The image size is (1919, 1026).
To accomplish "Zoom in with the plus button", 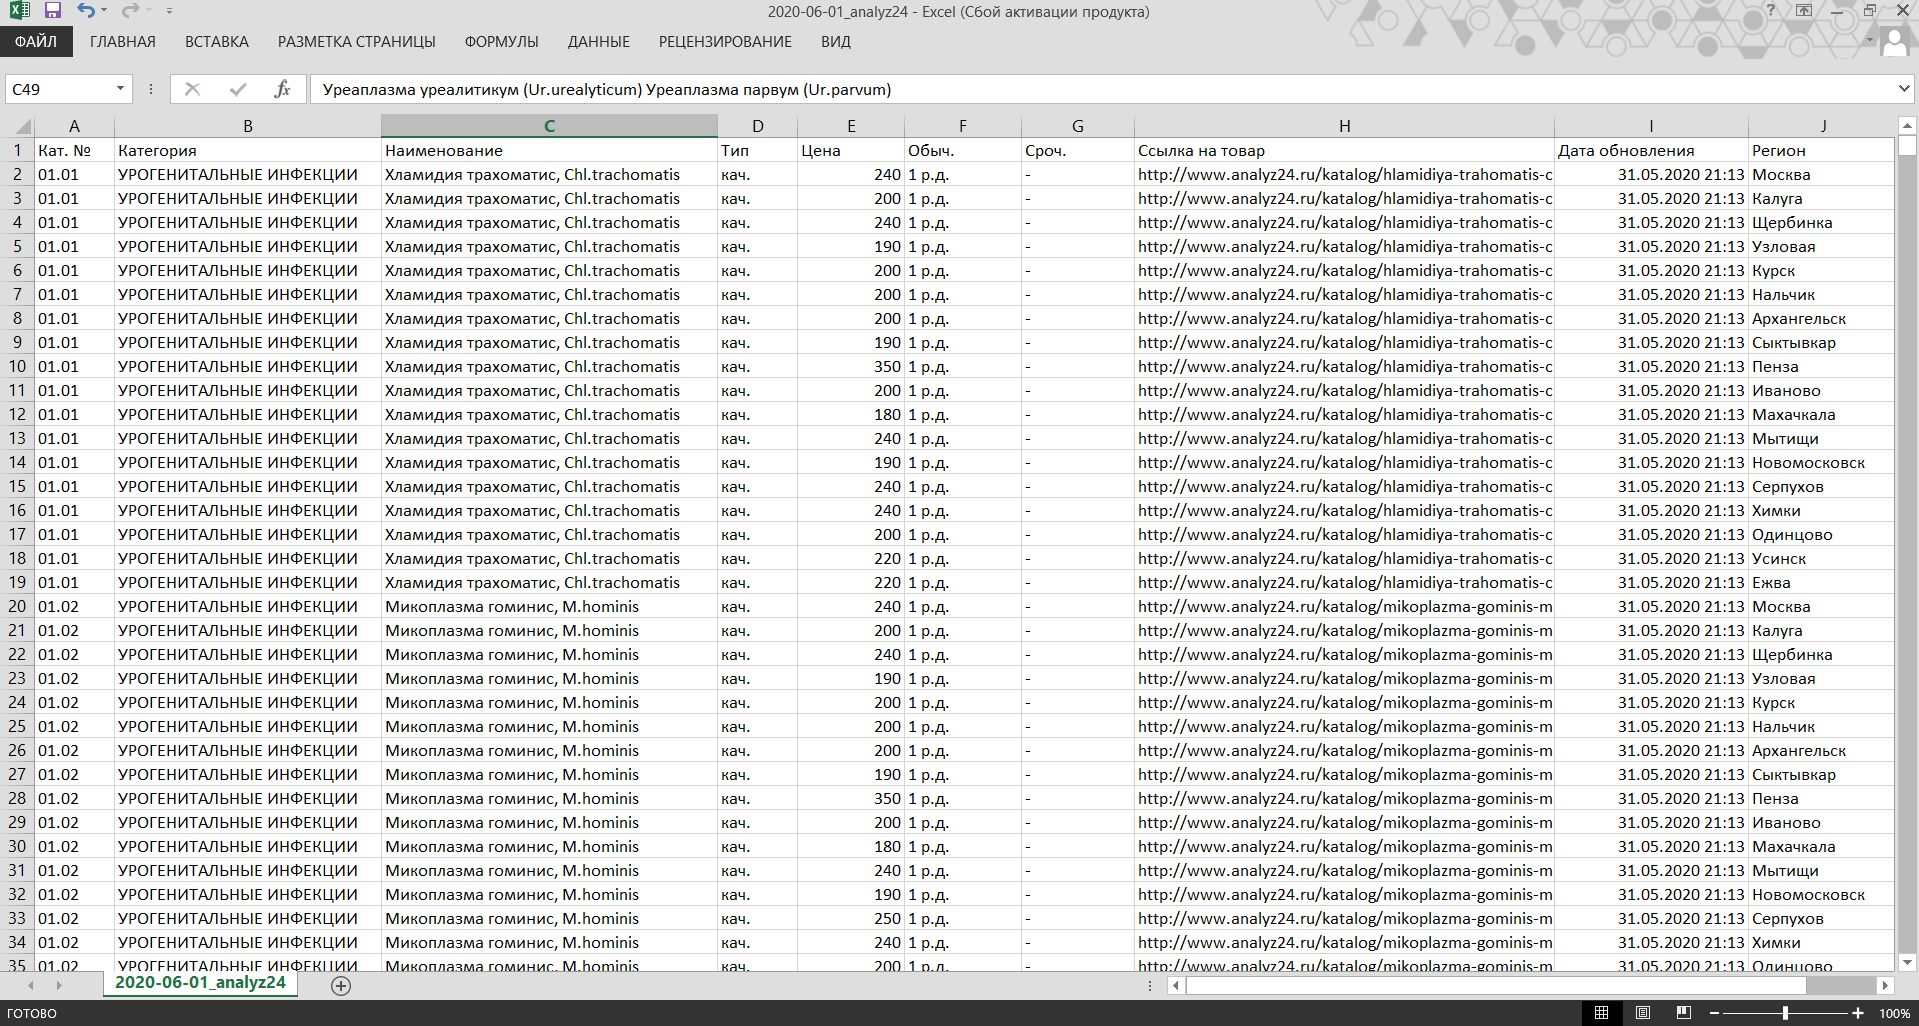I will (x=1858, y=1013).
